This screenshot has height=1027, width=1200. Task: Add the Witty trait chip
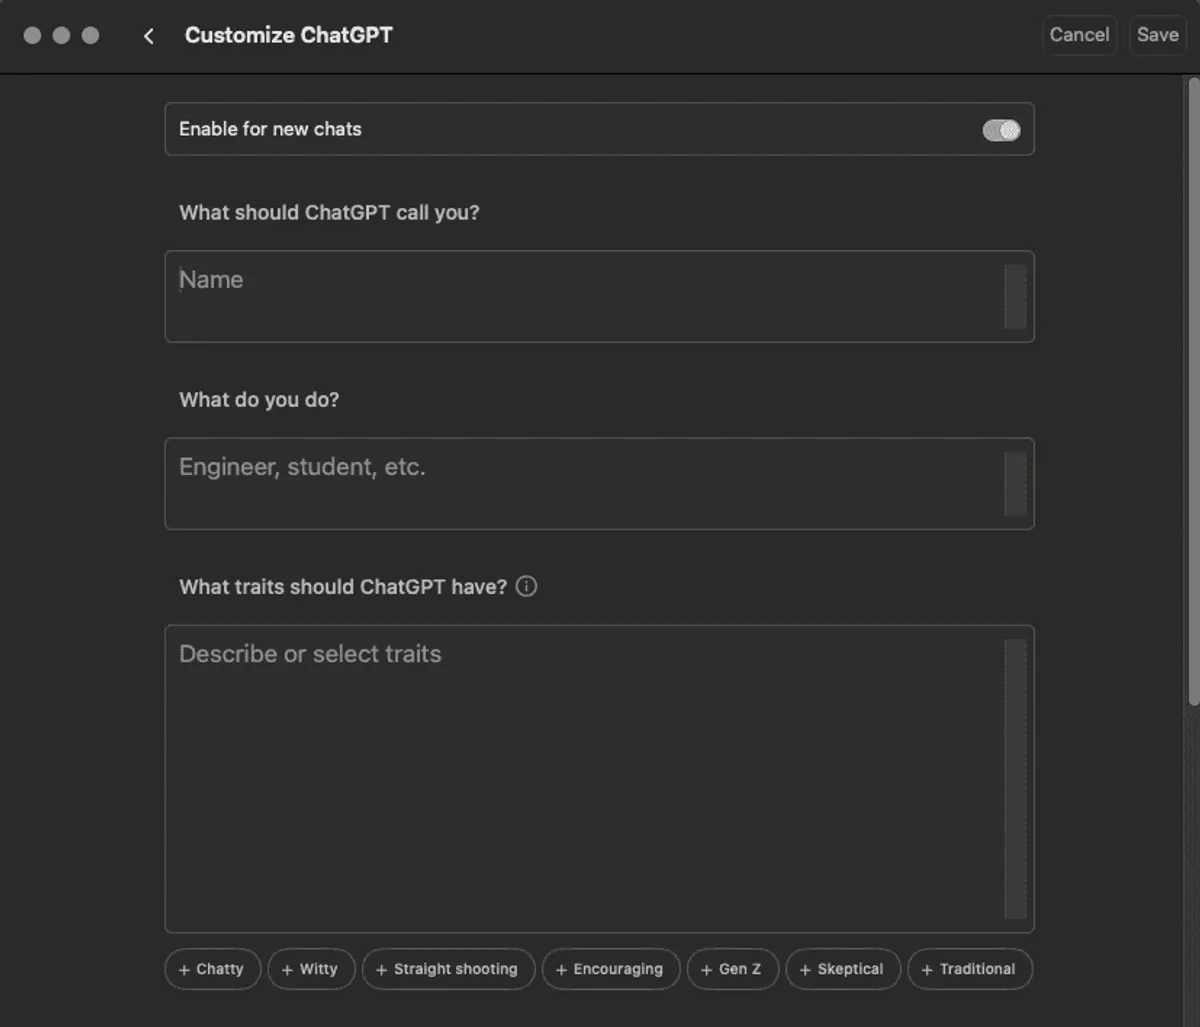[311, 969]
